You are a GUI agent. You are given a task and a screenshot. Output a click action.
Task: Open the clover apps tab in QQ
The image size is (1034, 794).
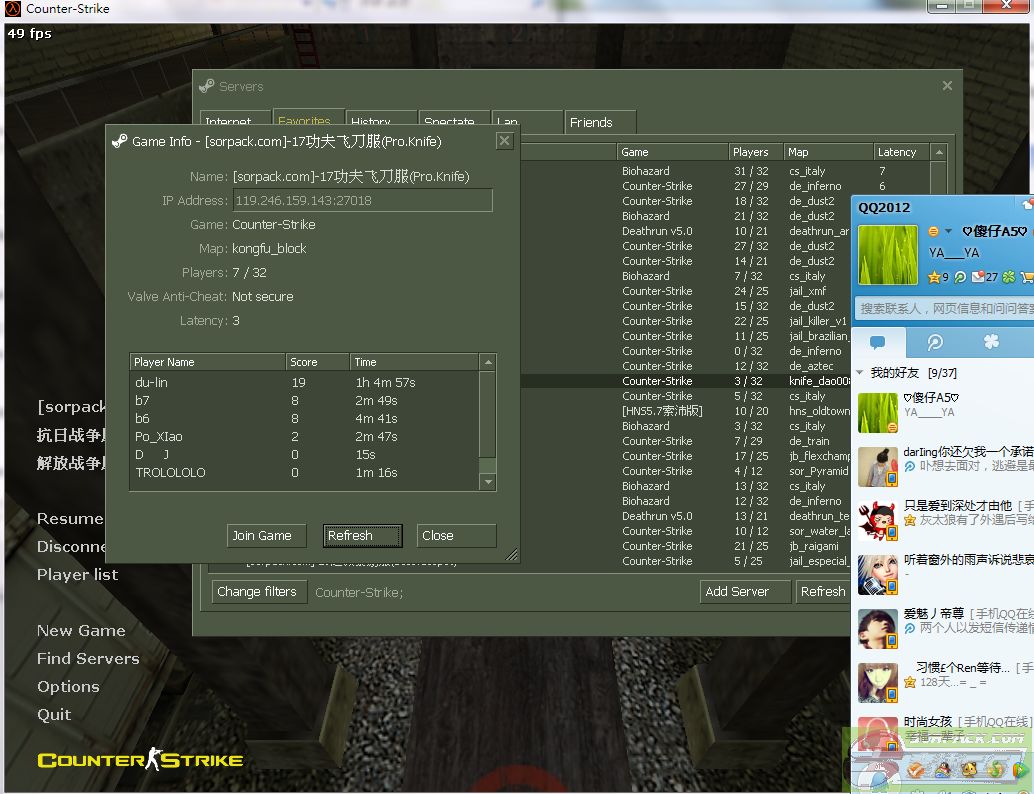coord(991,342)
